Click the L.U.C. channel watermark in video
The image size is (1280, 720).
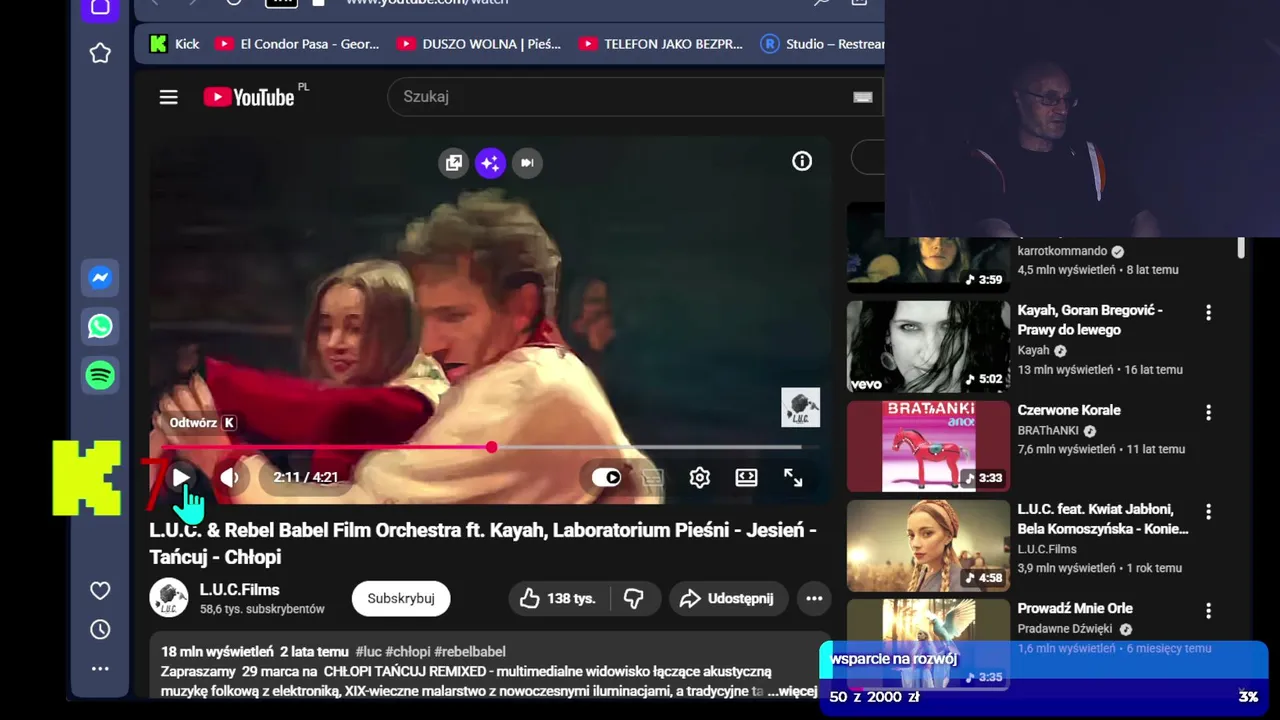800,407
